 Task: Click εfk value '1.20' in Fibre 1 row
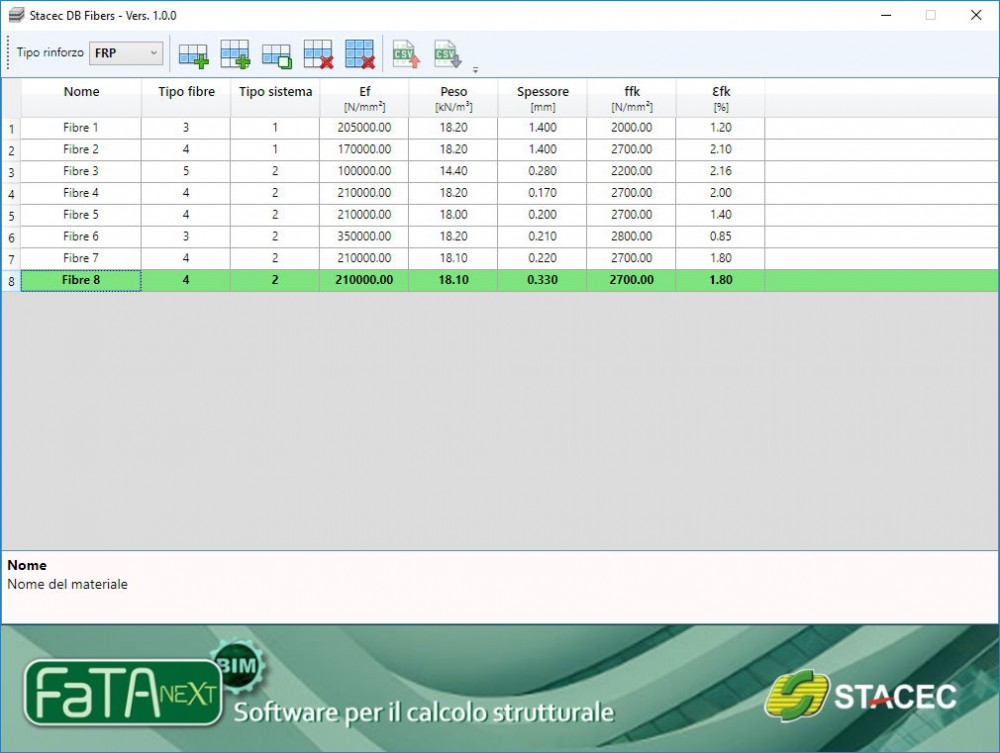pos(721,128)
